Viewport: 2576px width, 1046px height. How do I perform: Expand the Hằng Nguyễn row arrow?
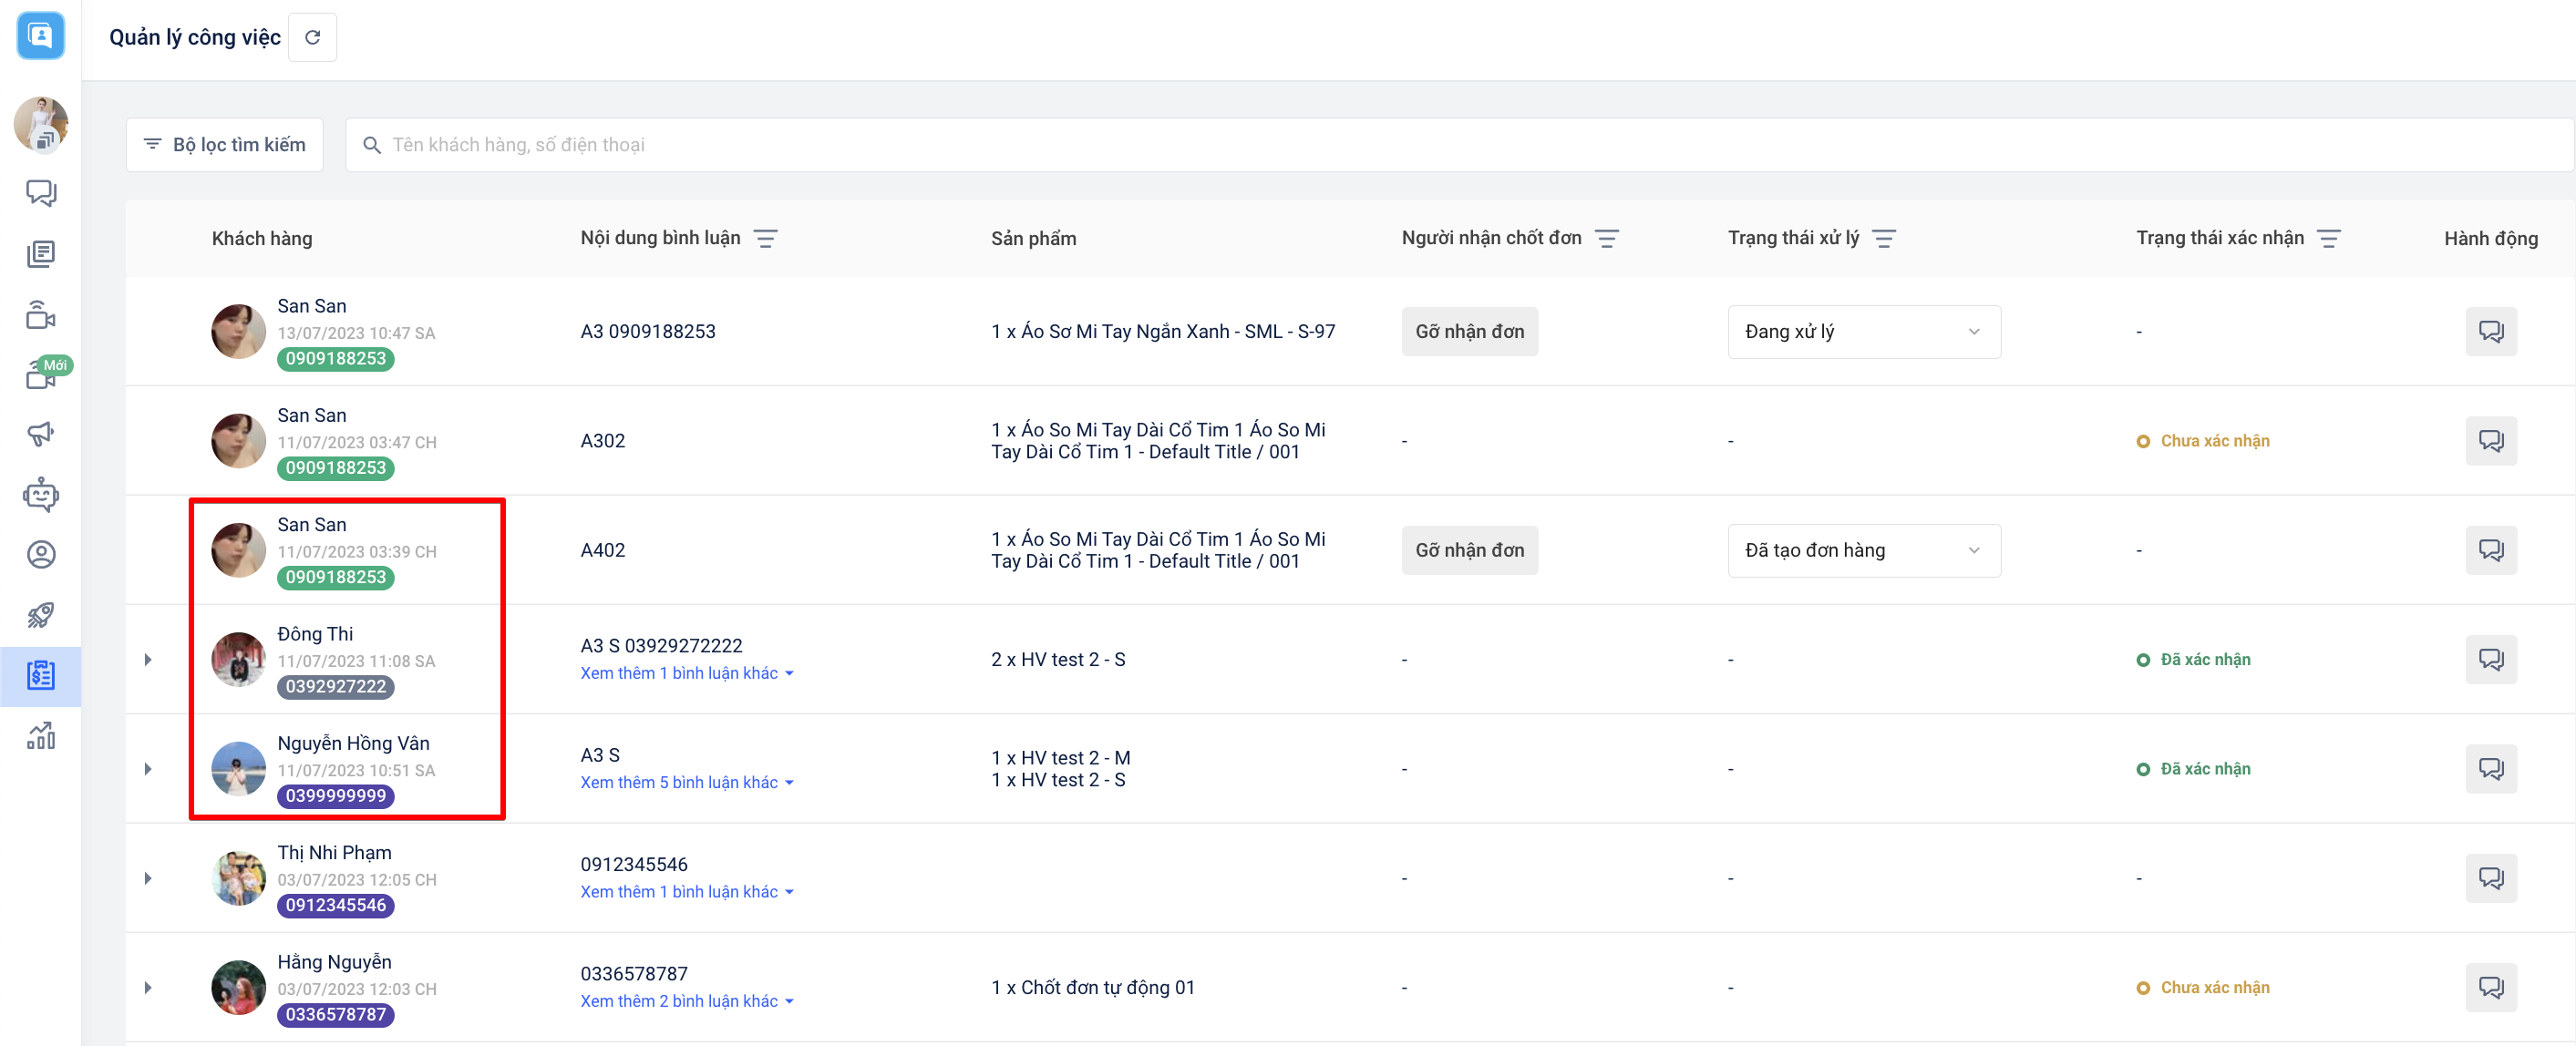pos(148,987)
